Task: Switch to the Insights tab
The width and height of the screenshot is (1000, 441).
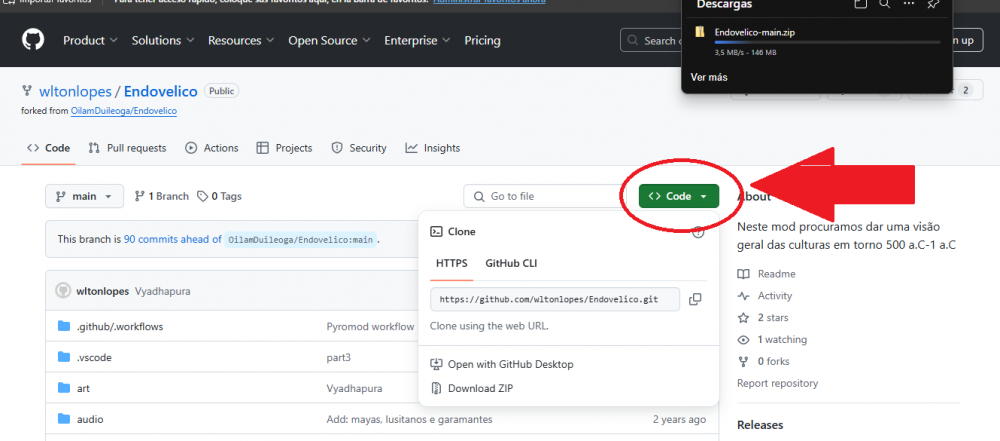Action: tap(432, 148)
